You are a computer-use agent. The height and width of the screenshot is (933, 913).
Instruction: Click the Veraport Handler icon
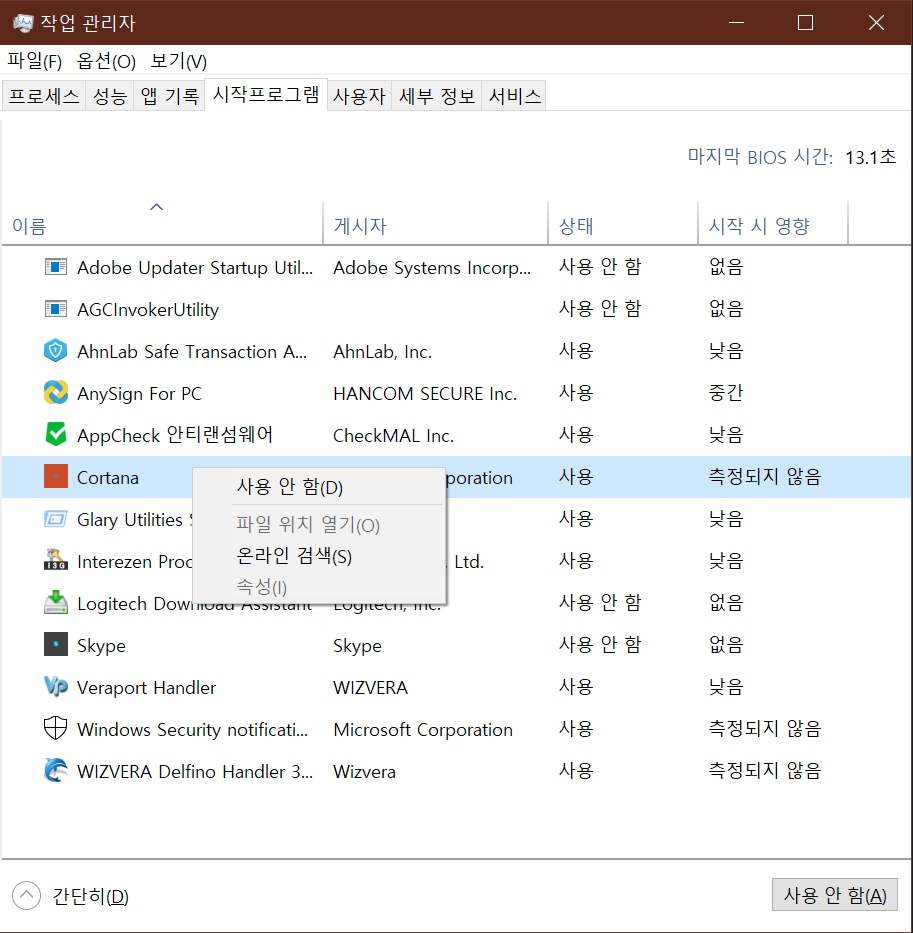click(x=55, y=687)
